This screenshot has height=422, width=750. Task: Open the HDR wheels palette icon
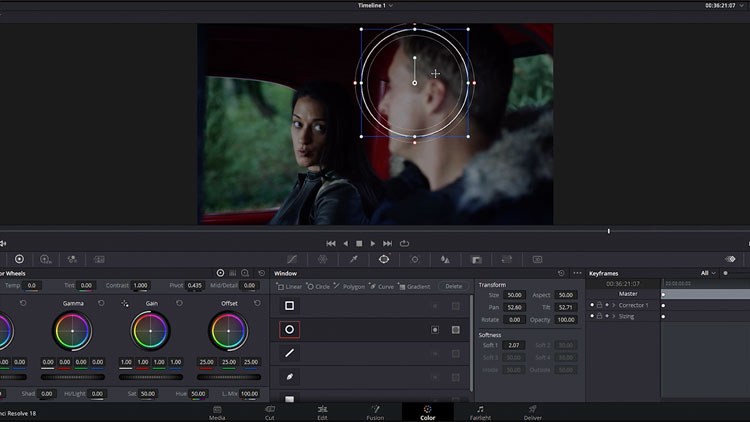pyautogui.click(x=45, y=259)
